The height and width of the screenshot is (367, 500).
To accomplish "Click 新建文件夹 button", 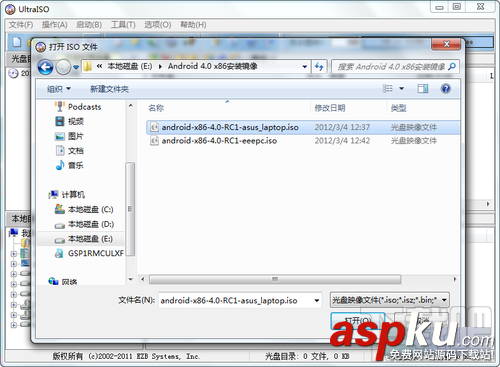I will (x=109, y=89).
